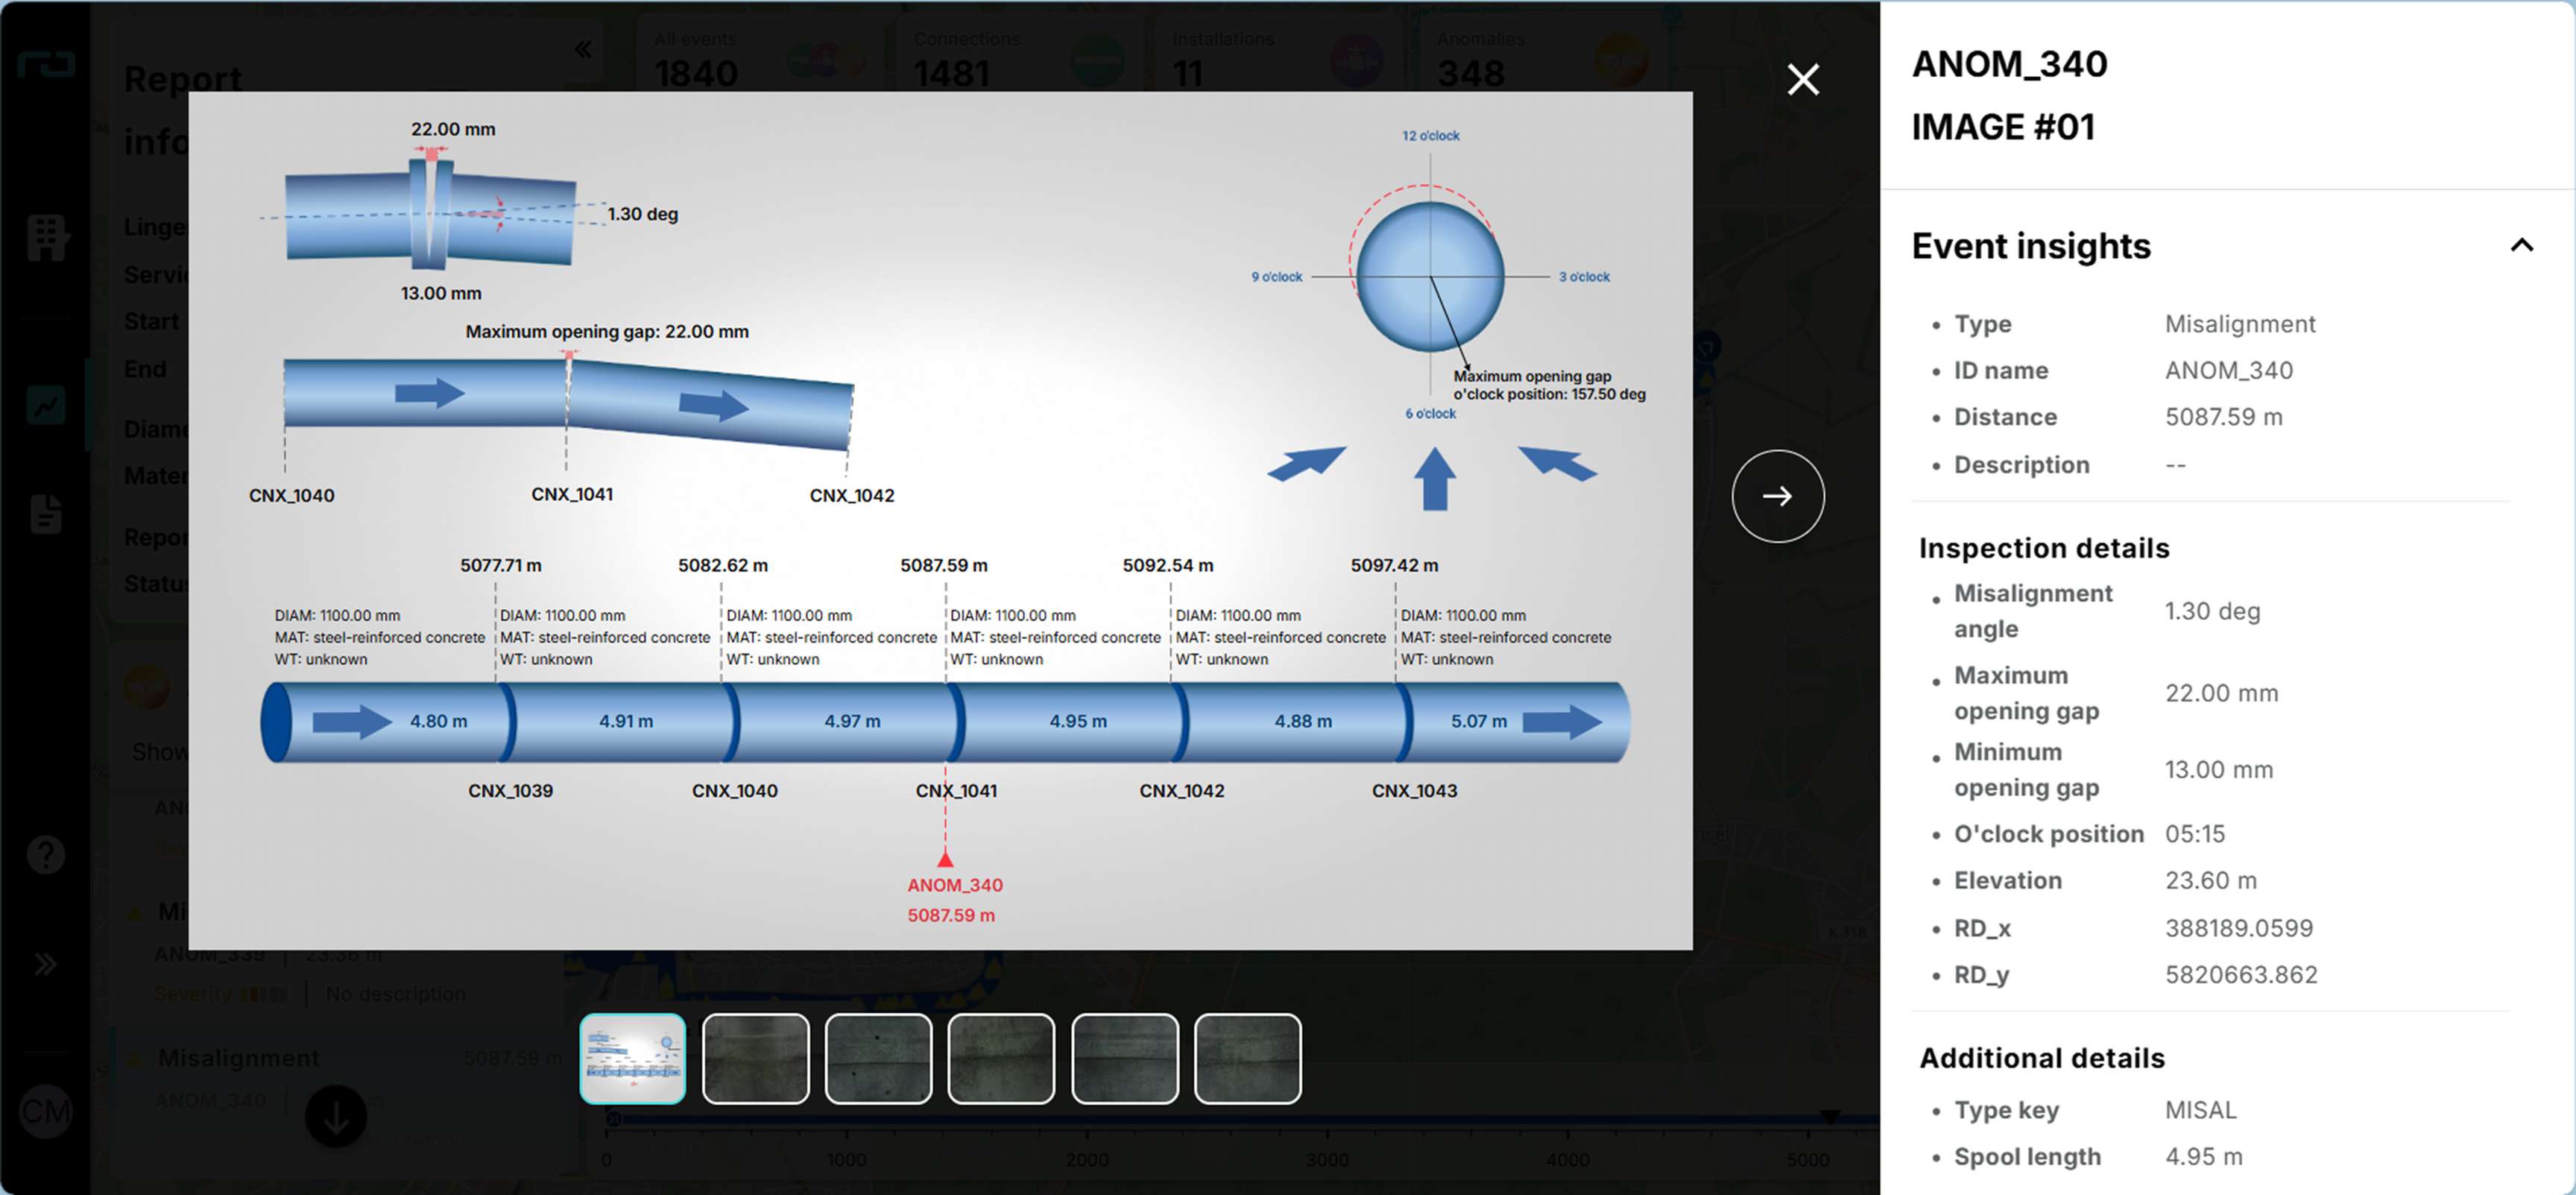2576x1195 pixels.
Task: Click the red ANOM_340 marker label in the diagram
Action: [954, 886]
